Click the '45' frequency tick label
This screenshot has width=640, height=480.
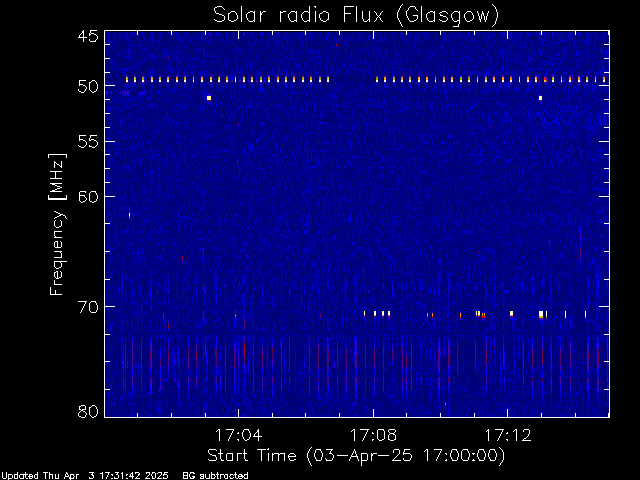(x=88, y=36)
